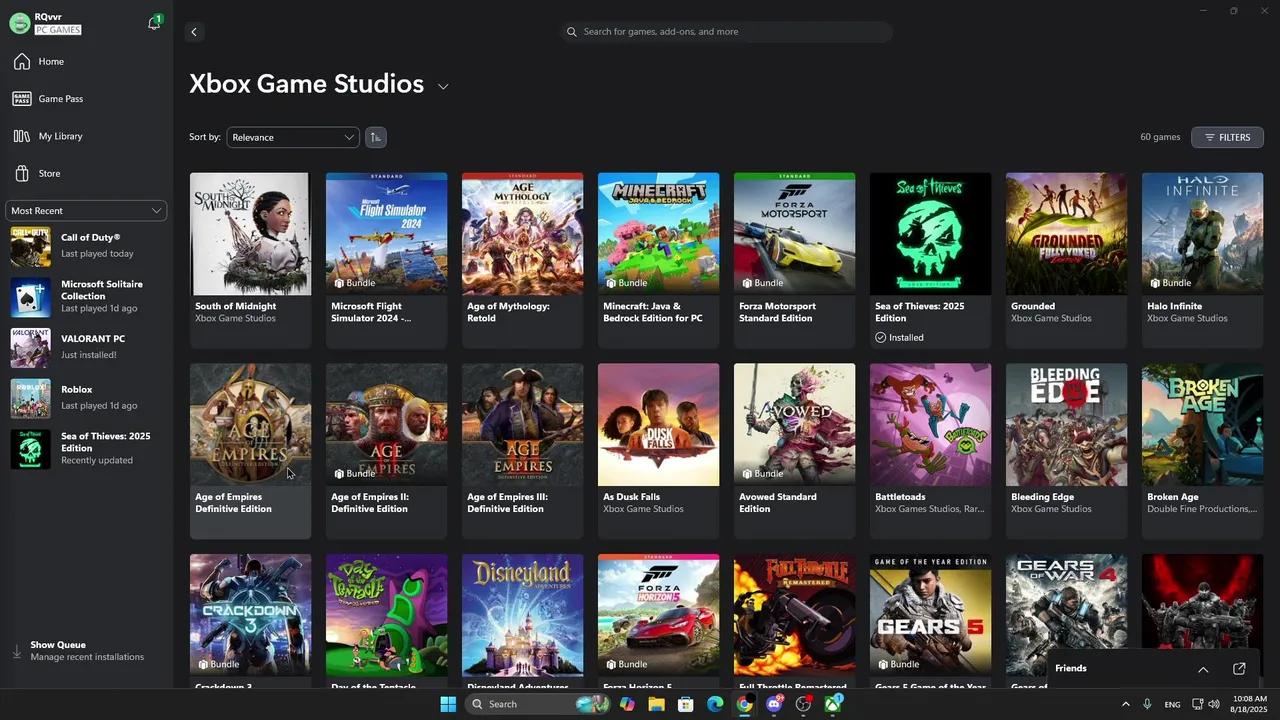
Task: Open Forza Horizon 5 card
Action: coord(658,621)
